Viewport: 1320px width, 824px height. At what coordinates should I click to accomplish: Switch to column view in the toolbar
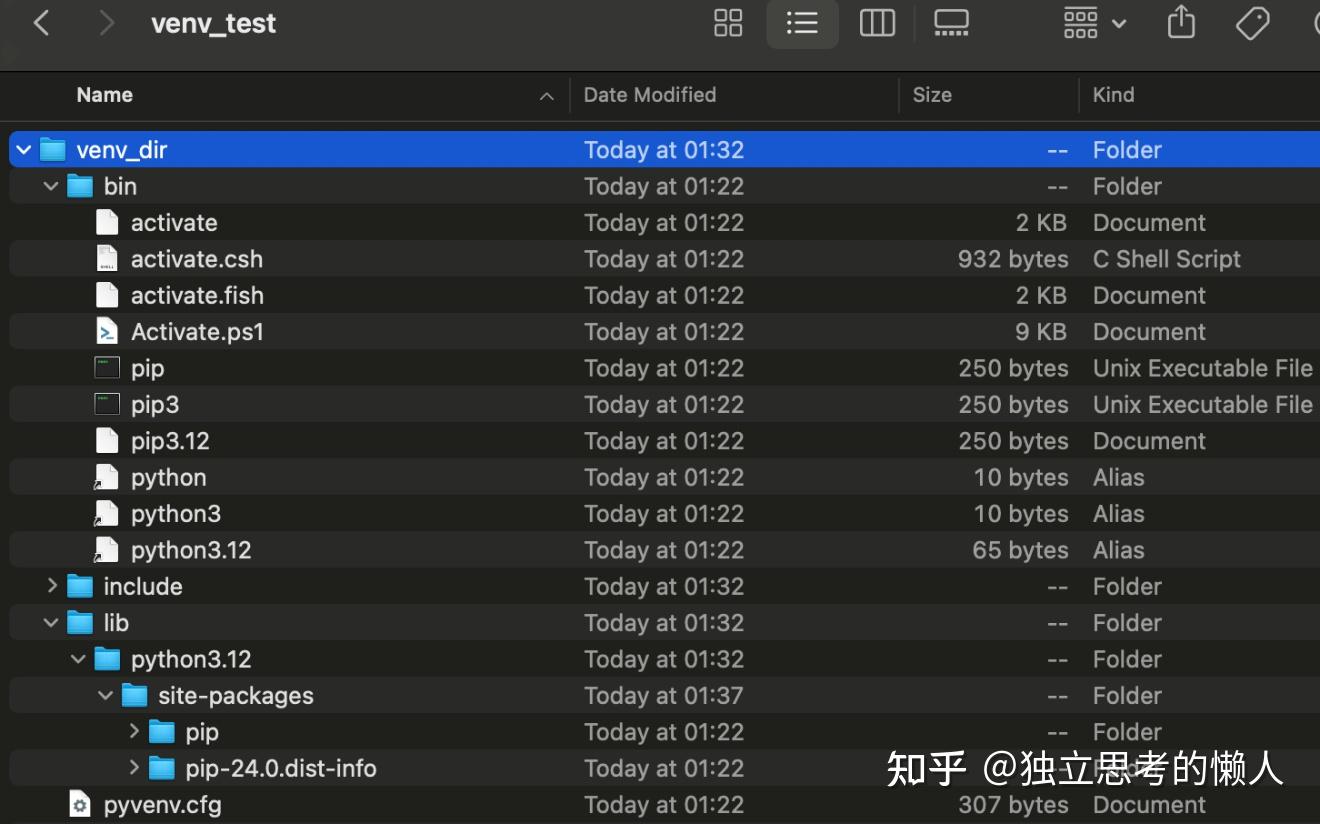(x=877, y=22)
